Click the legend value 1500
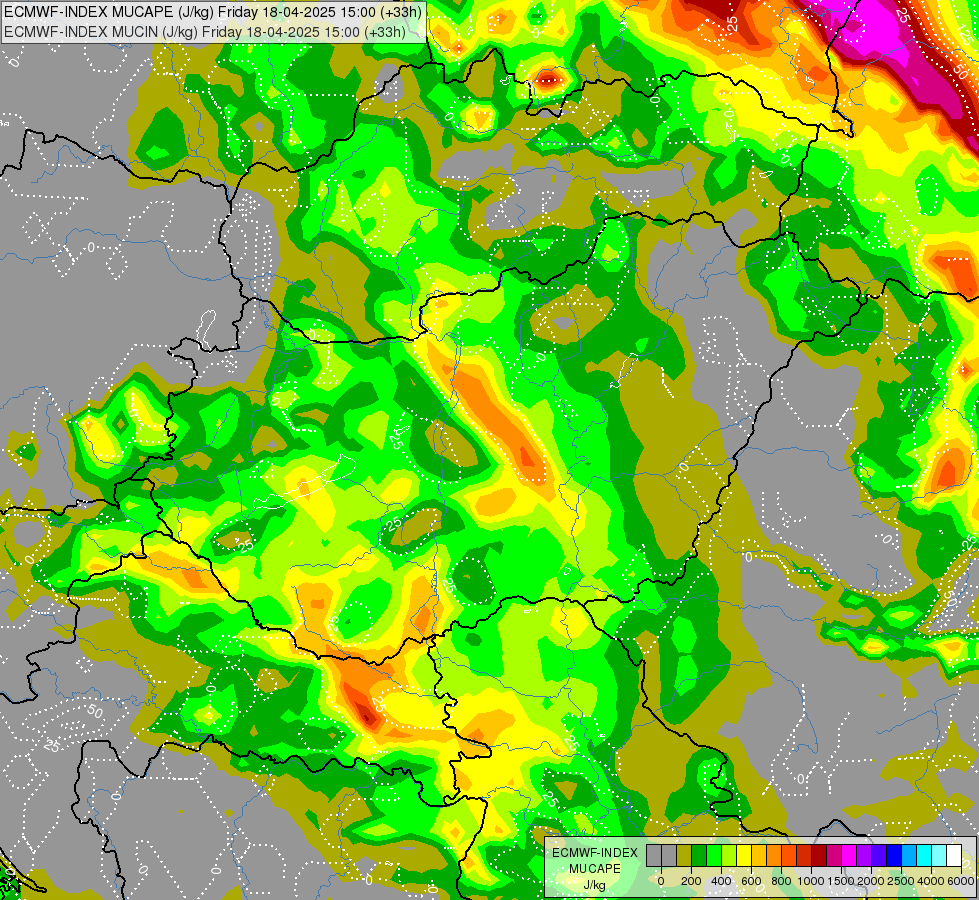 (x=842, y=881)
